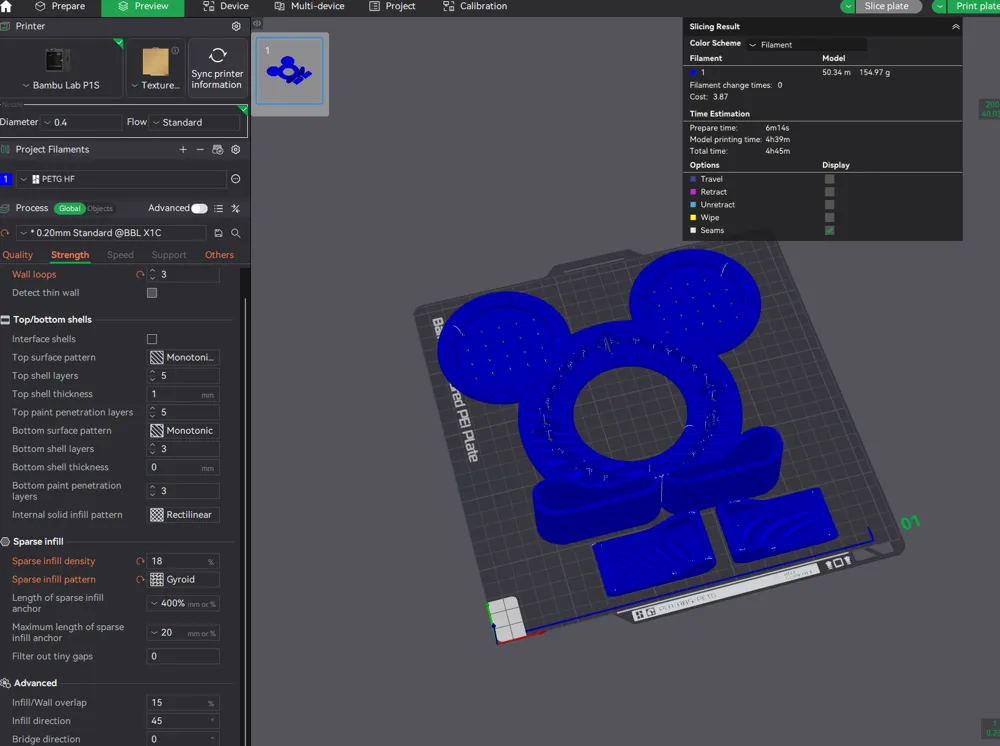This screenshot has width=1000, height=746.
Task: Compare presets icon next to Advanced
Action: click(x=236, y=208)
